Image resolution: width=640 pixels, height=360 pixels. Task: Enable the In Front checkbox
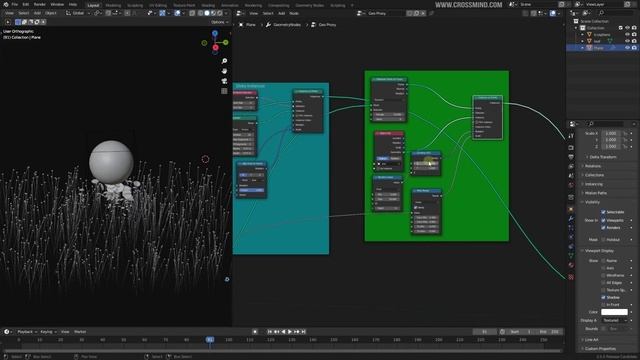603,305
